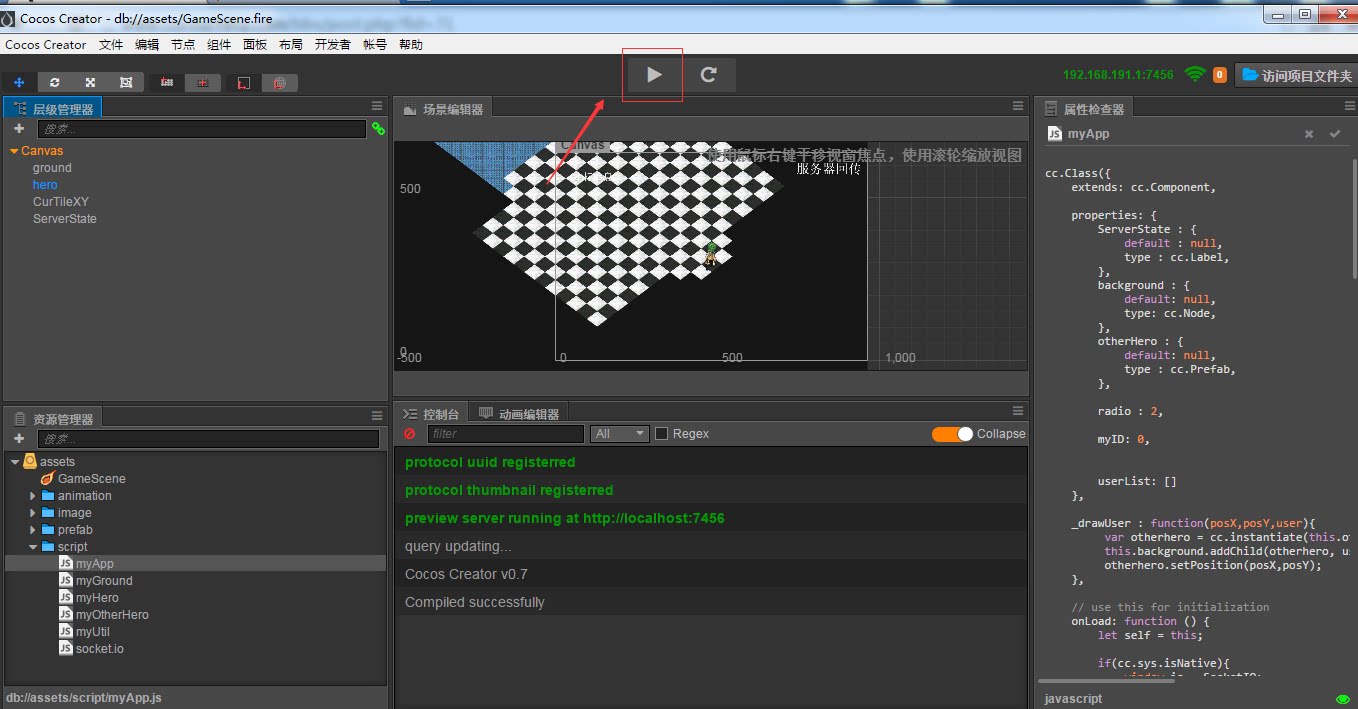Add a node with the hierarchy plus icon
This screenshot has height=709, width=1358.
[x=19, y=128]
